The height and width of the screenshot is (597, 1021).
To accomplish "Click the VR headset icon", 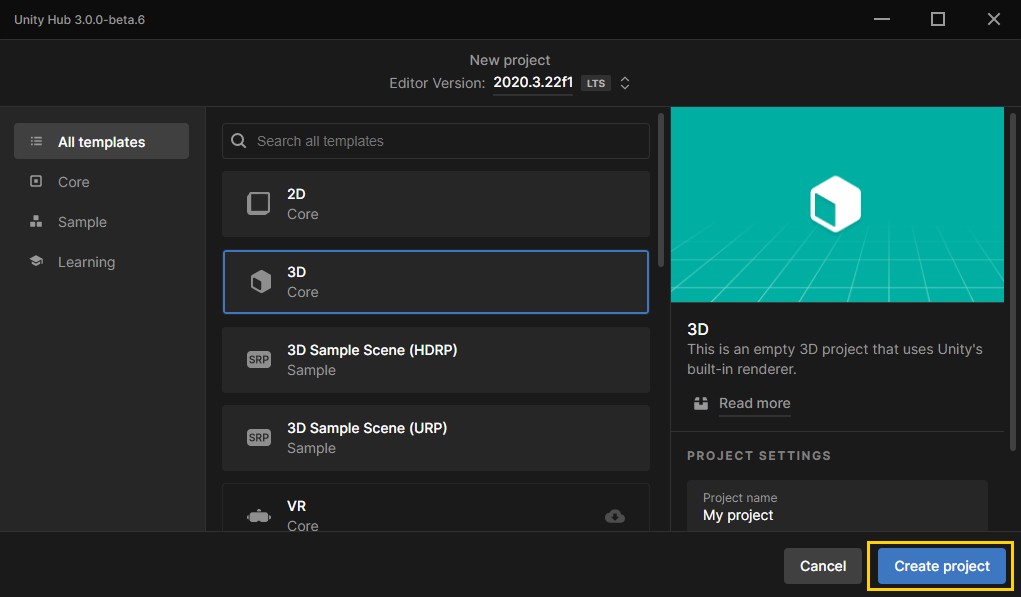I will tap(259, 516).
